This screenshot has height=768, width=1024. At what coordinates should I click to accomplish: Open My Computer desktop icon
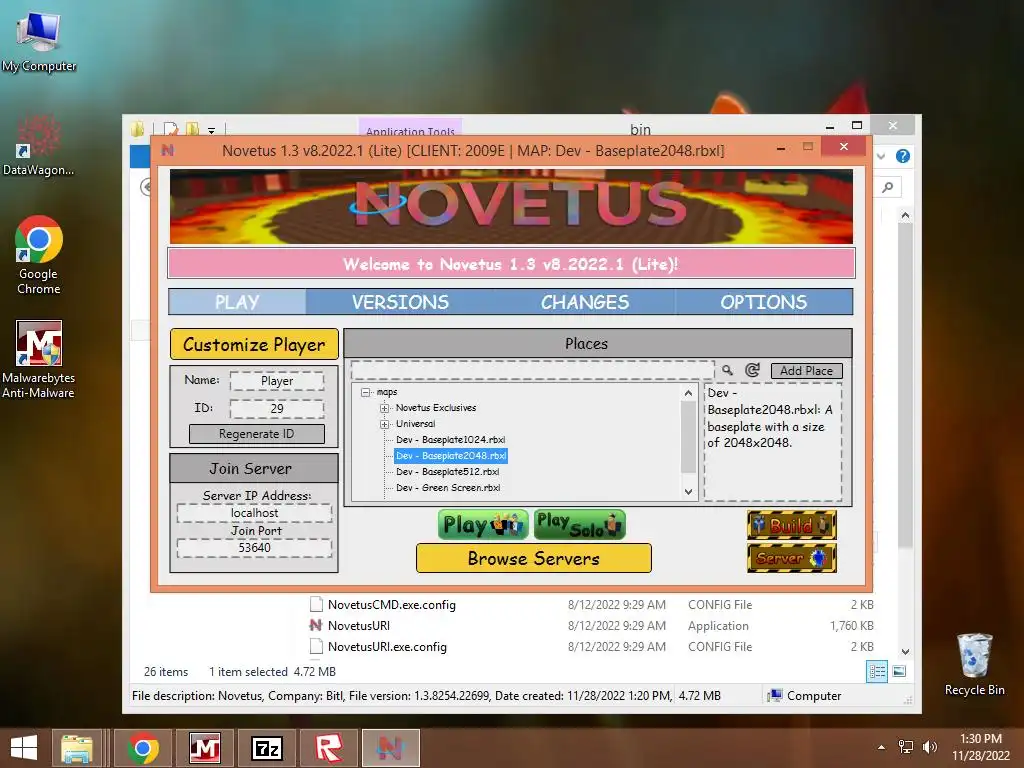[39, 40]
